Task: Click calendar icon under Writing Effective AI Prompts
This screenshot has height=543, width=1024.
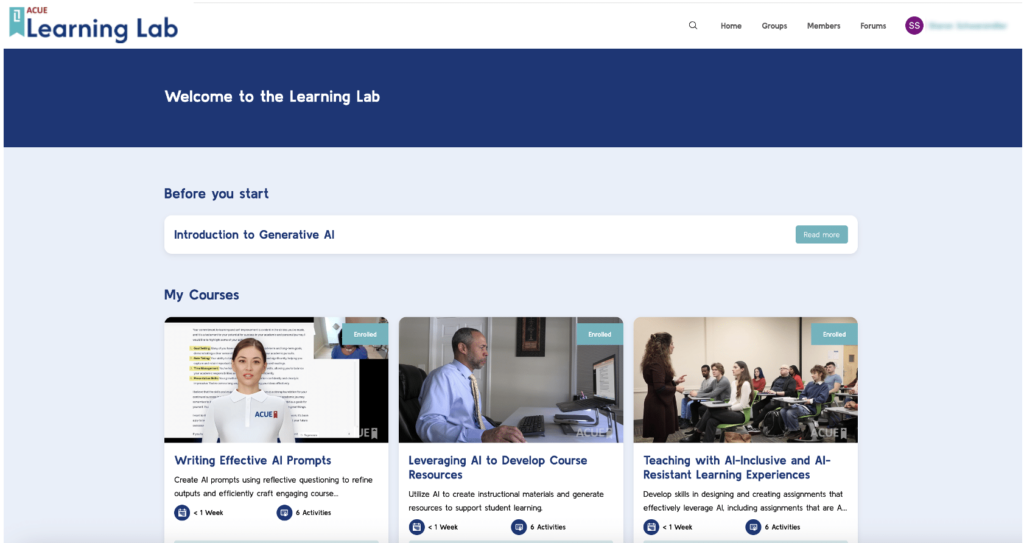Action: pyautogui.click(x=182, y=513)
